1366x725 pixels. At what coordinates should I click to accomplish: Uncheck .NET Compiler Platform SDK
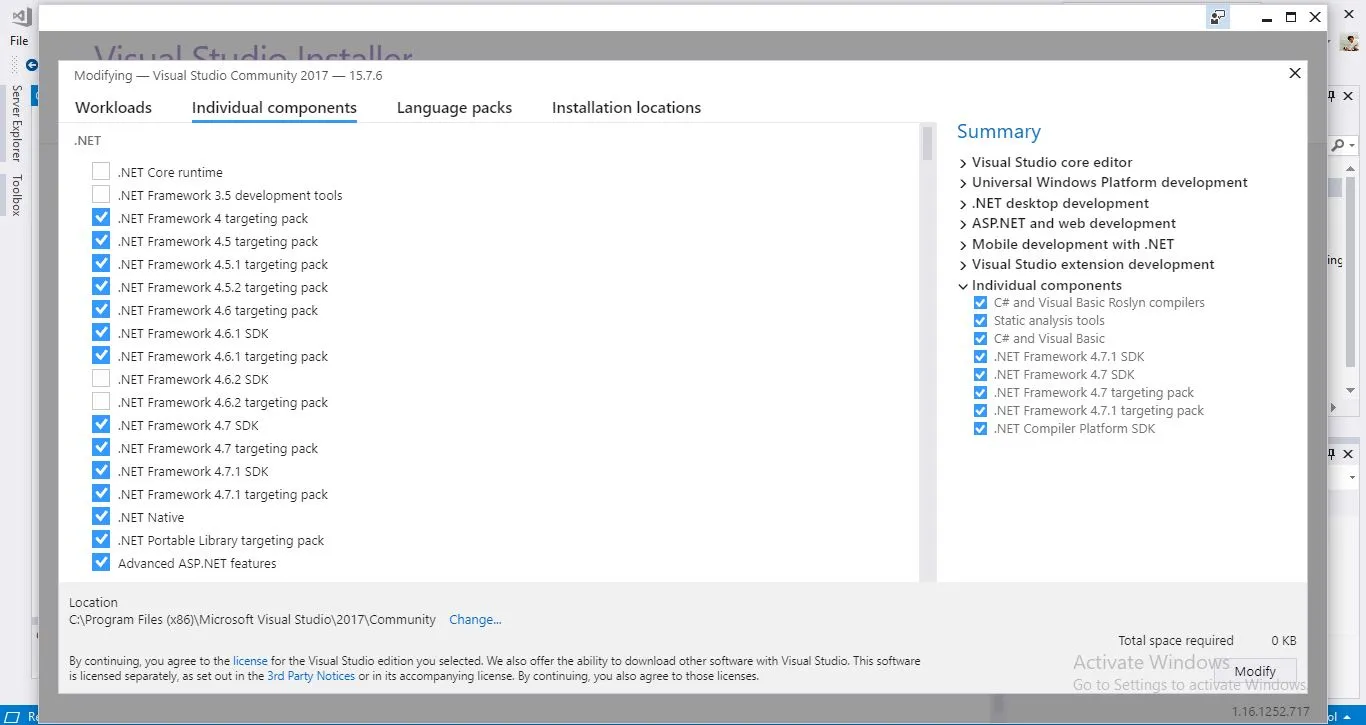[x=980, y=429]
